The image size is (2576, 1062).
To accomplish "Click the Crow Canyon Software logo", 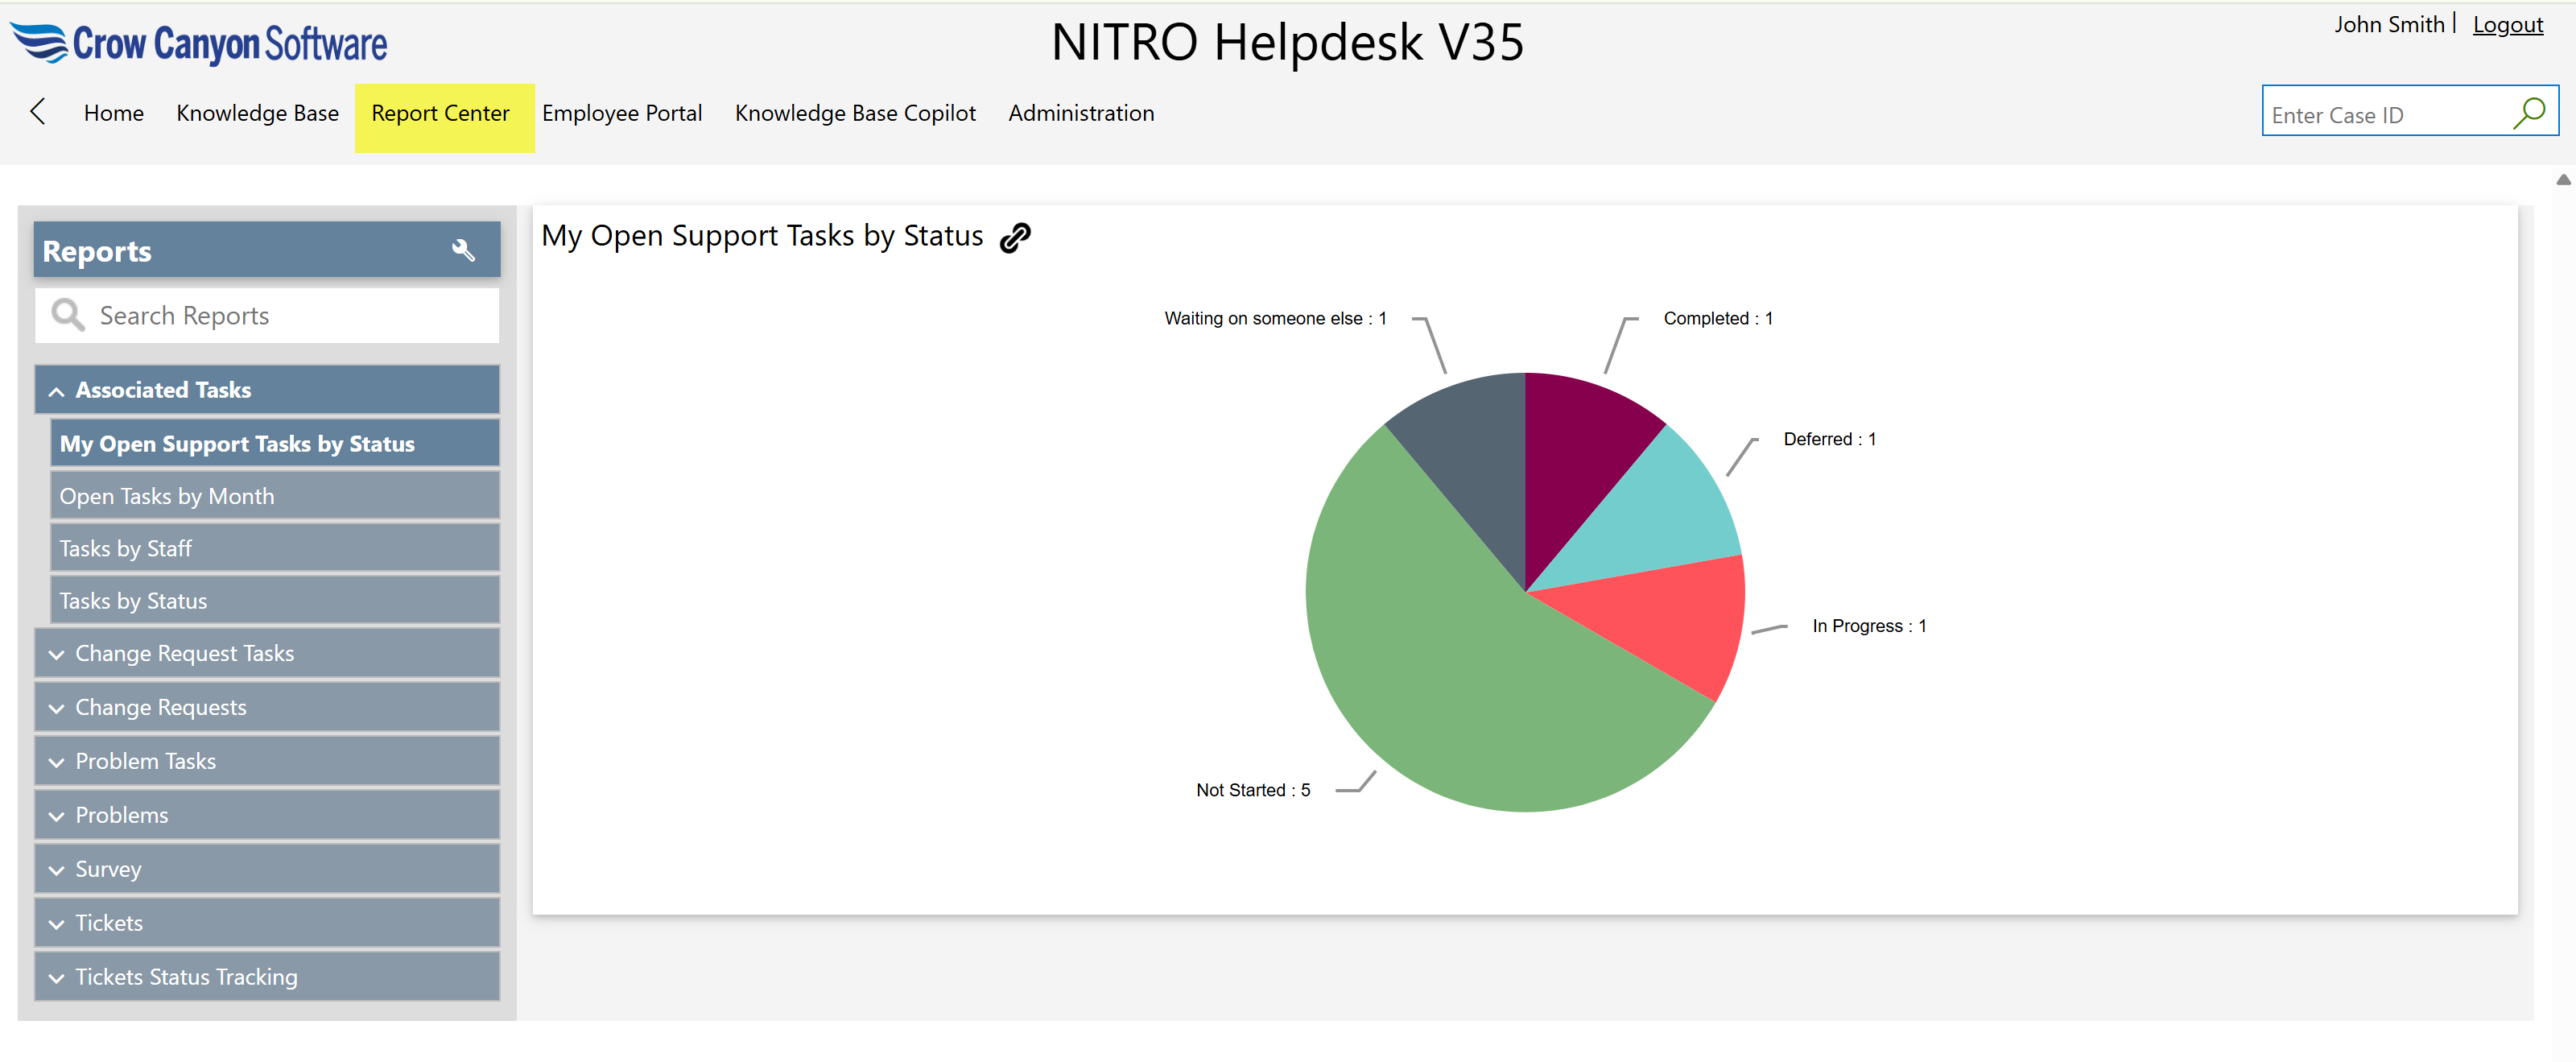I will click(199, 43).
